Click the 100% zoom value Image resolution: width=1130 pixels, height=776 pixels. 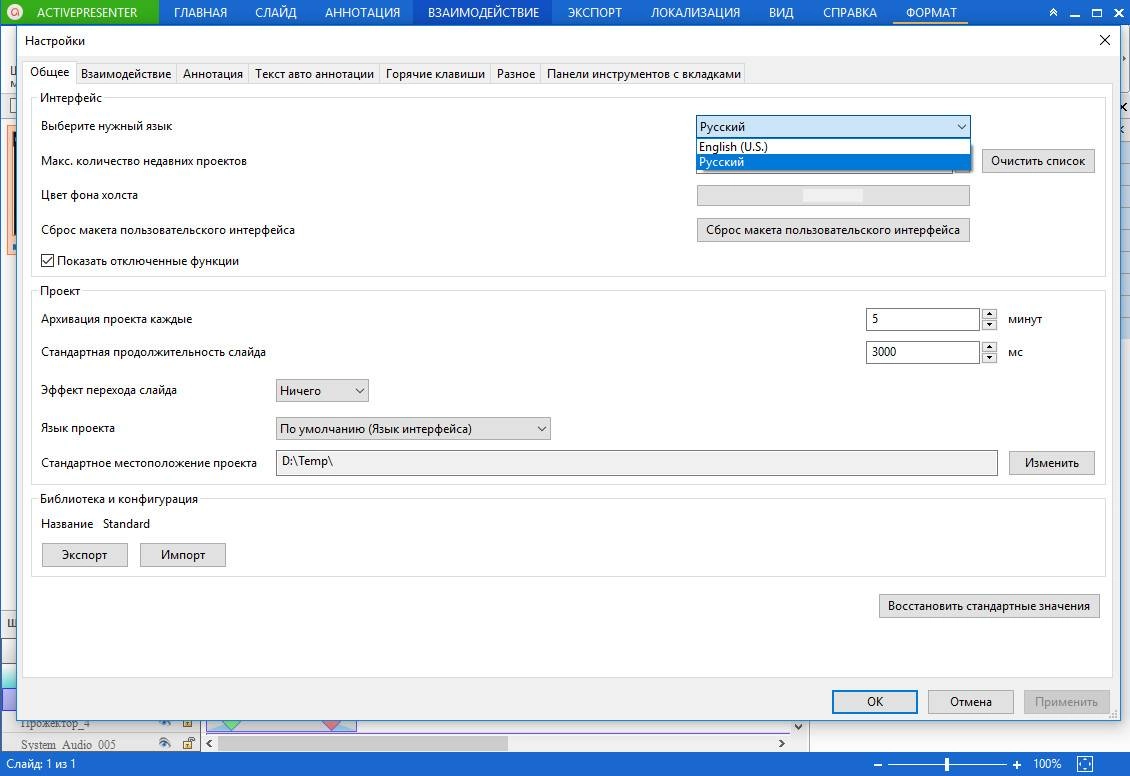click(1047, 764)
